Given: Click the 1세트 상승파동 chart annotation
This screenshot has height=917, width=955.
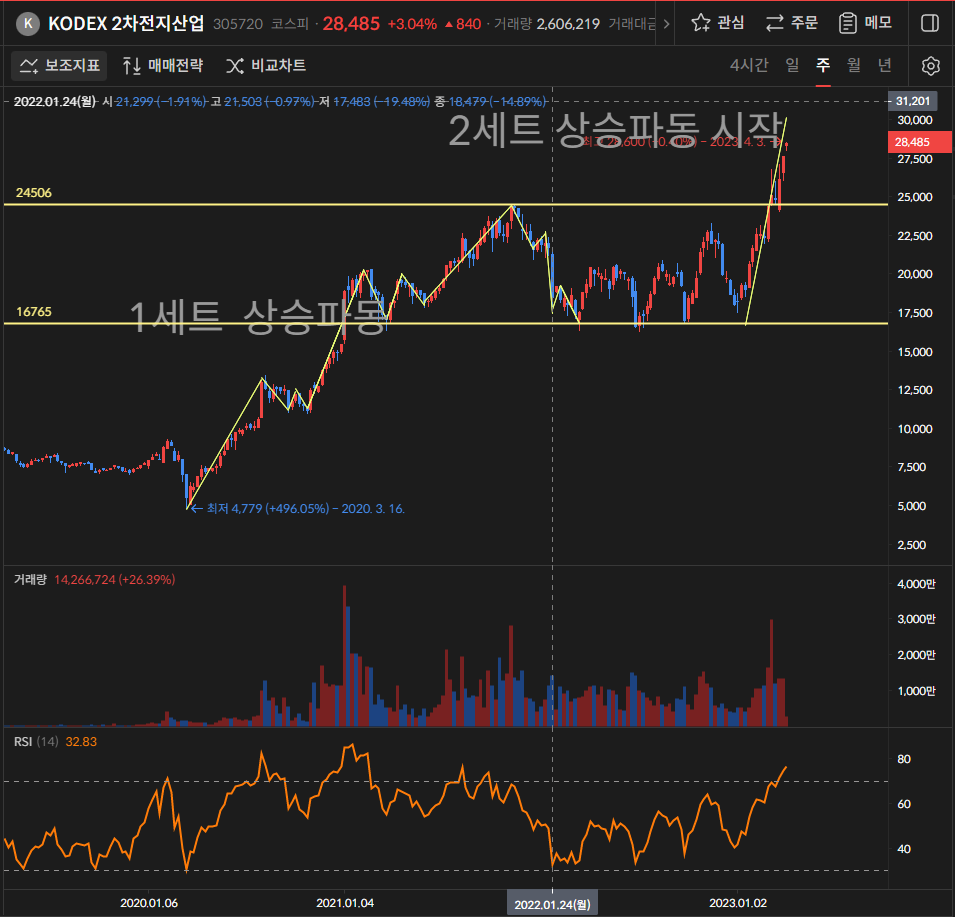Looking at the screenshot, I should [258, 317].
